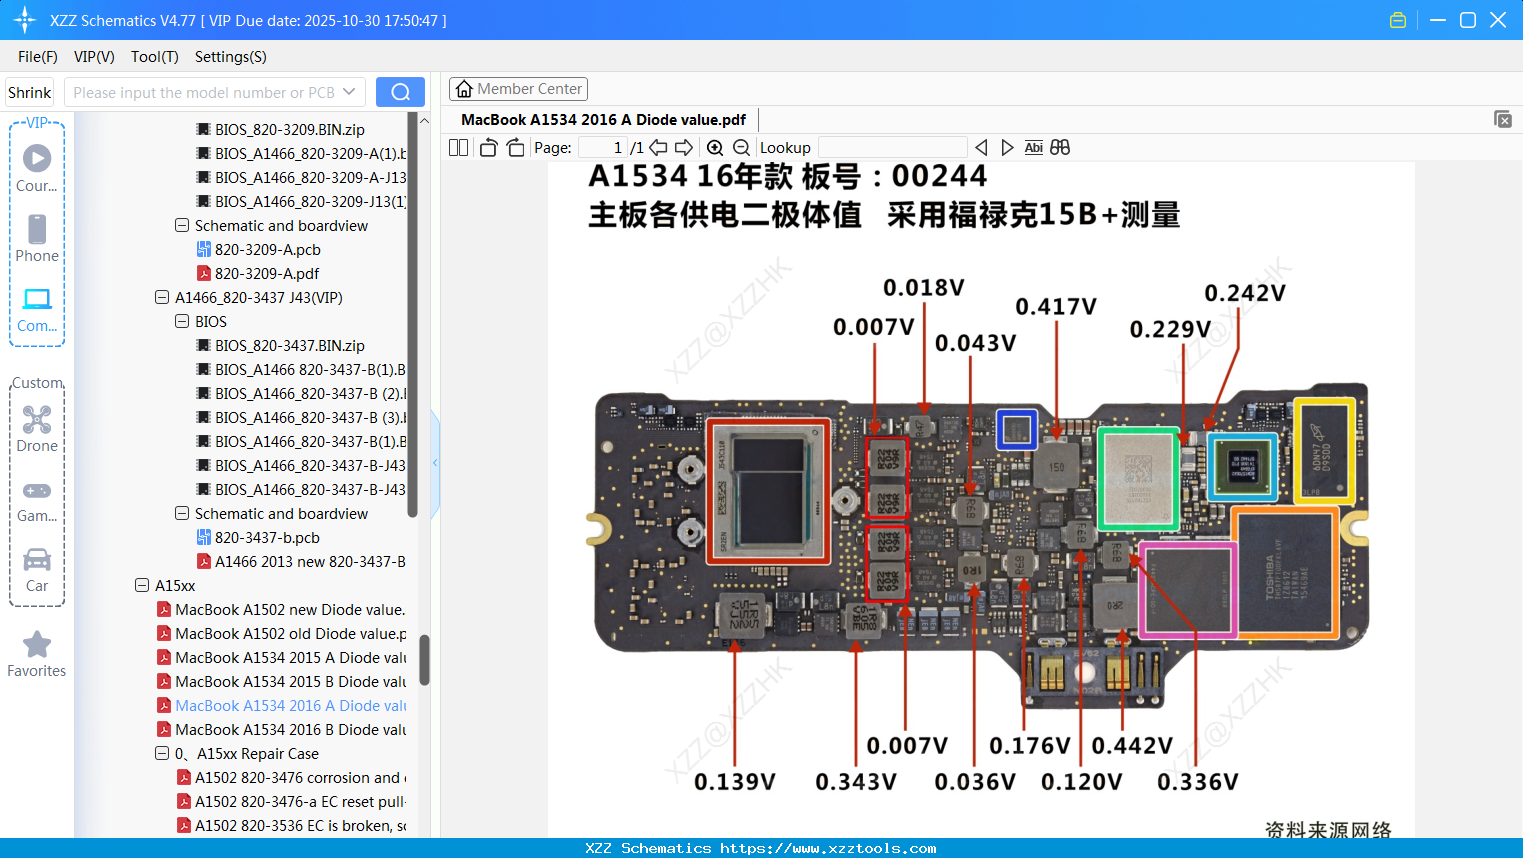Click the PDF icon beside 820-3209-A.pdf
The image size is (1523, 858).
tap(204, 273)
